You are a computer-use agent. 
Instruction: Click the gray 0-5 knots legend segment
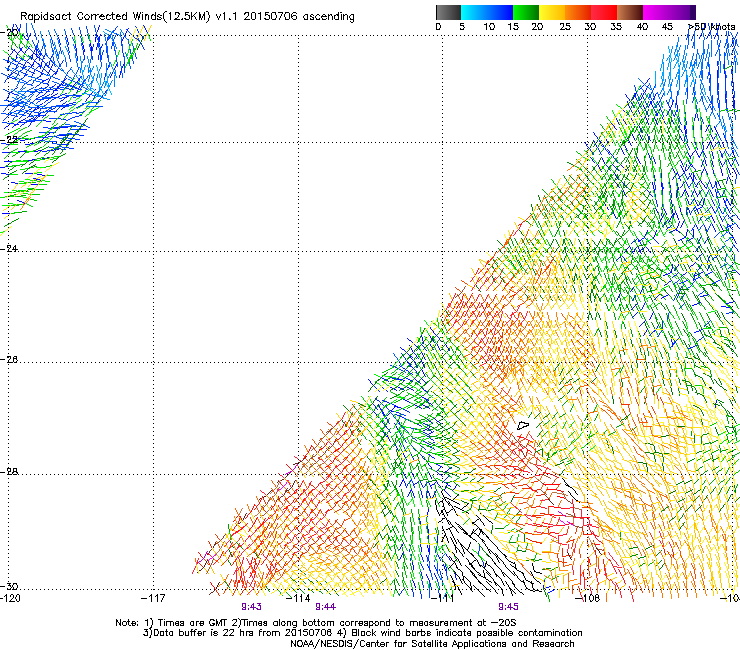[x=448, y=12]
